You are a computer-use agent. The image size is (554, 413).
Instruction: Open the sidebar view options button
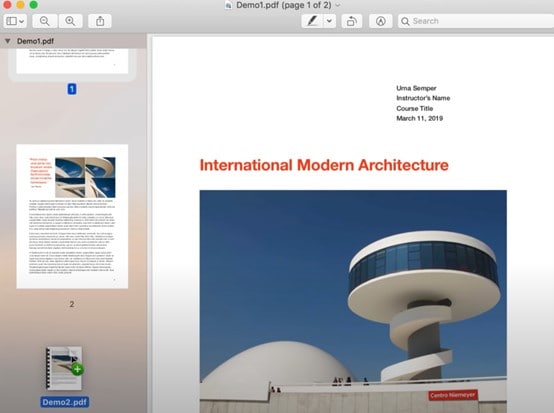pos(15,21)
